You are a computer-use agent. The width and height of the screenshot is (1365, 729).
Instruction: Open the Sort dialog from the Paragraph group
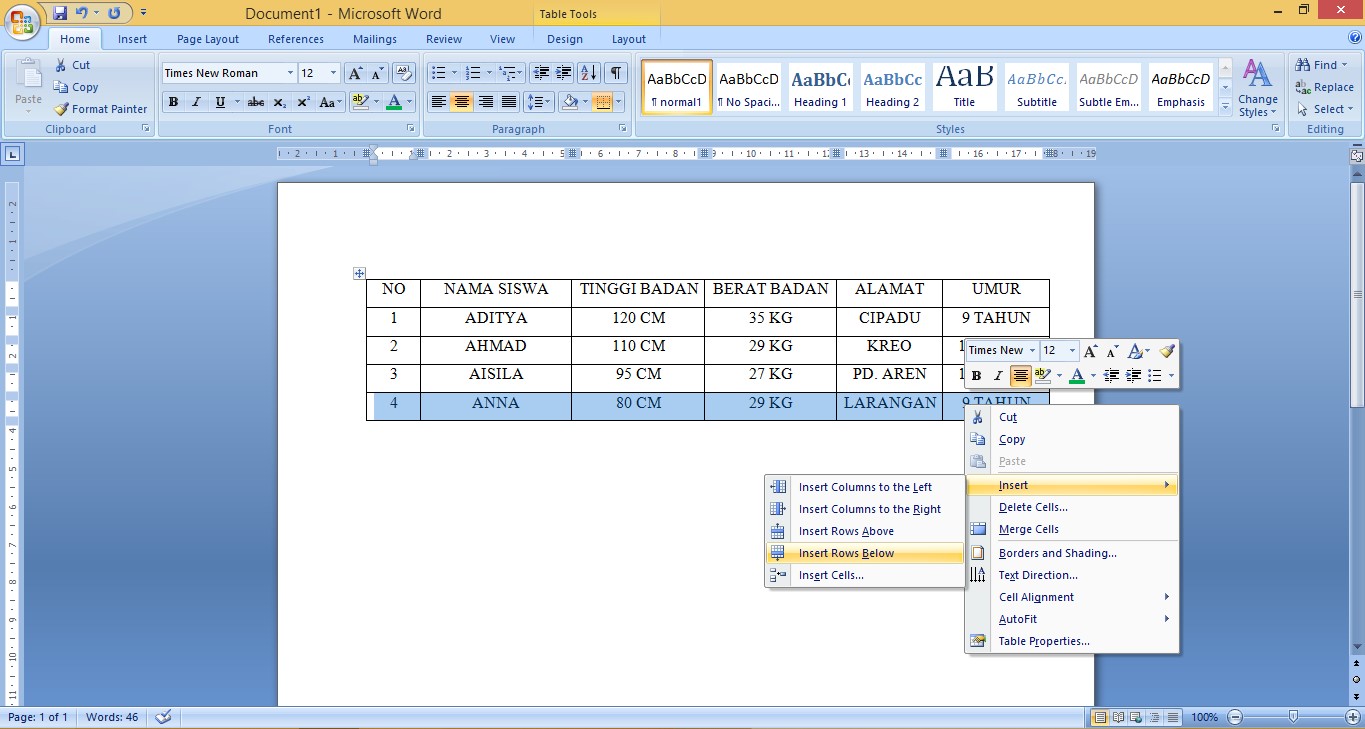point(588,72)
